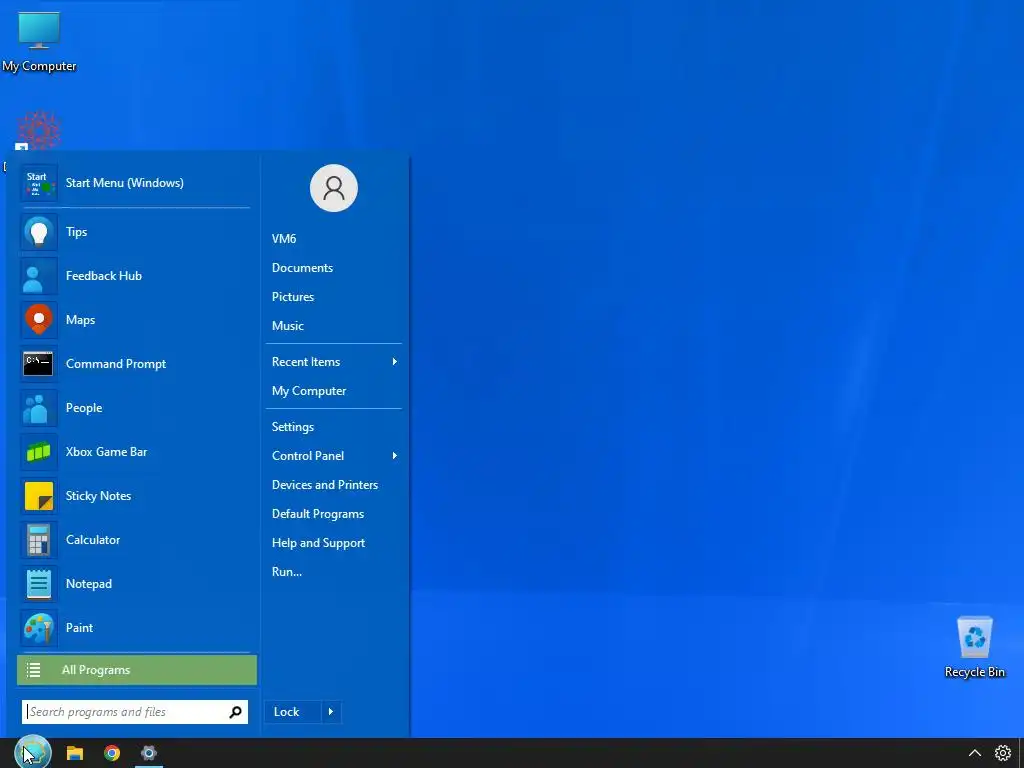1024x768 pixels.
Task: Open My Computer from the start menu list
Action: 309,391
